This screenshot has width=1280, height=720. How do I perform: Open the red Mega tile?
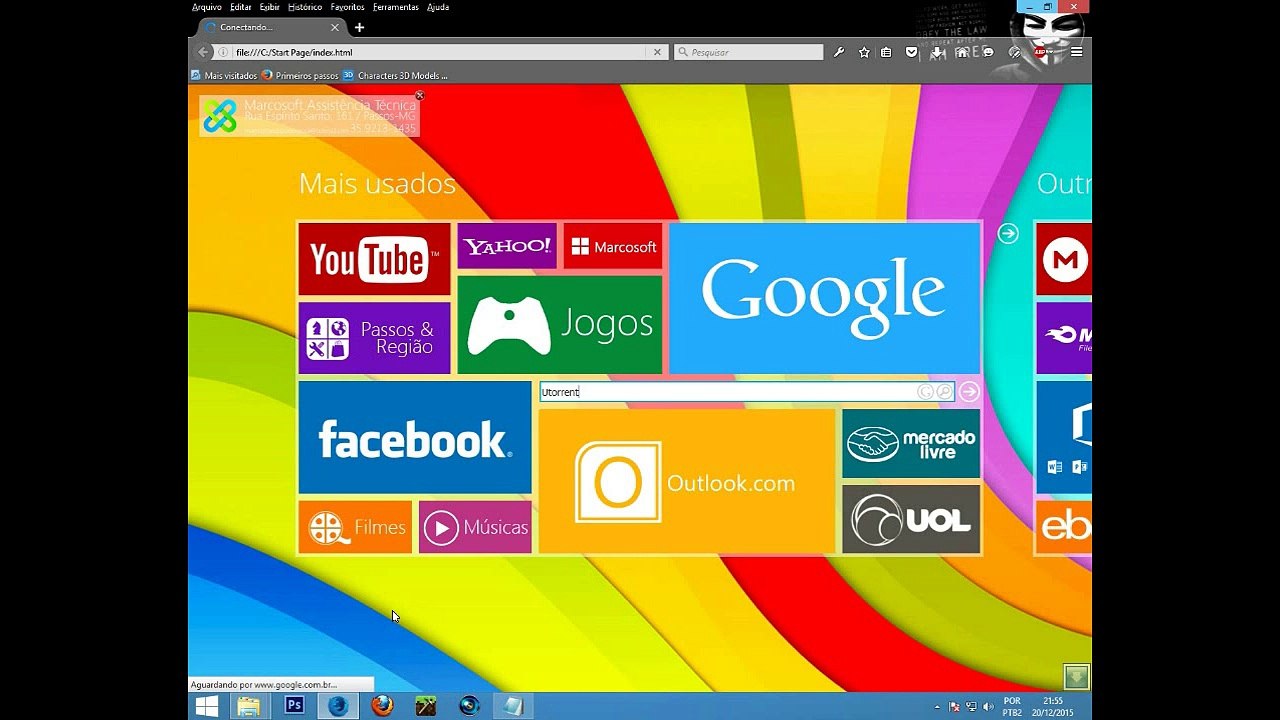pos(1064,259)
